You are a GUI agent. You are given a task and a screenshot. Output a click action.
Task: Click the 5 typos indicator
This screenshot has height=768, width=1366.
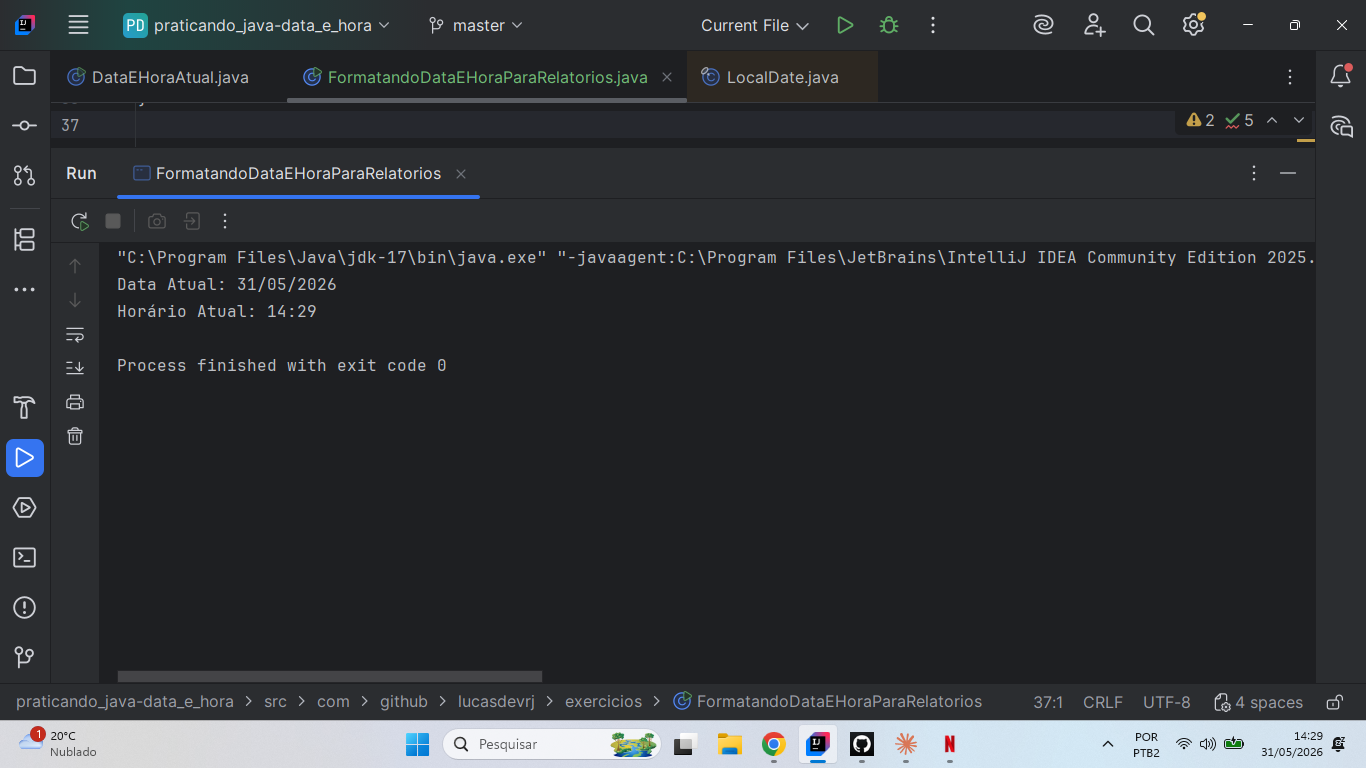(1239, 120)
